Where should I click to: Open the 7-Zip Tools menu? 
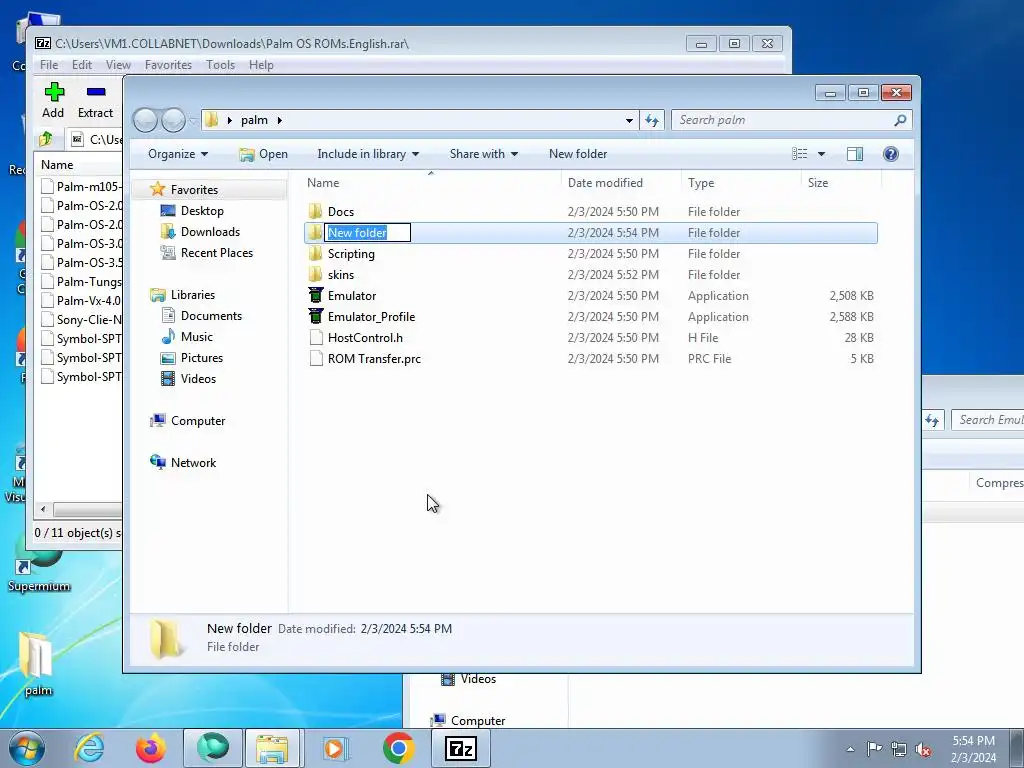[220, 65]
